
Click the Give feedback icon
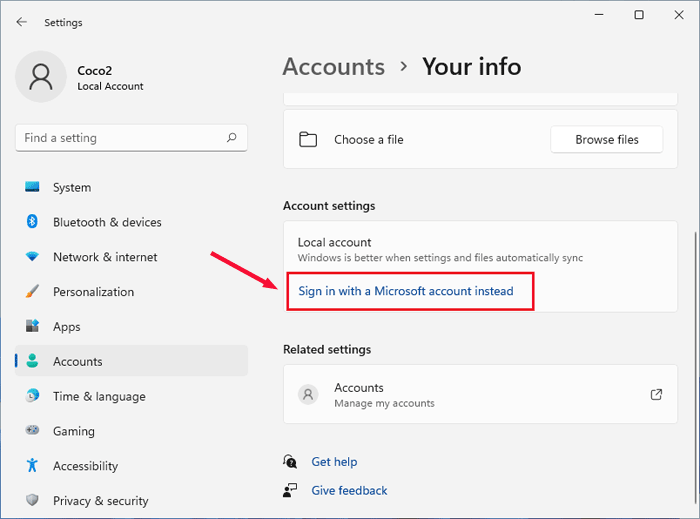pos(290,490)
